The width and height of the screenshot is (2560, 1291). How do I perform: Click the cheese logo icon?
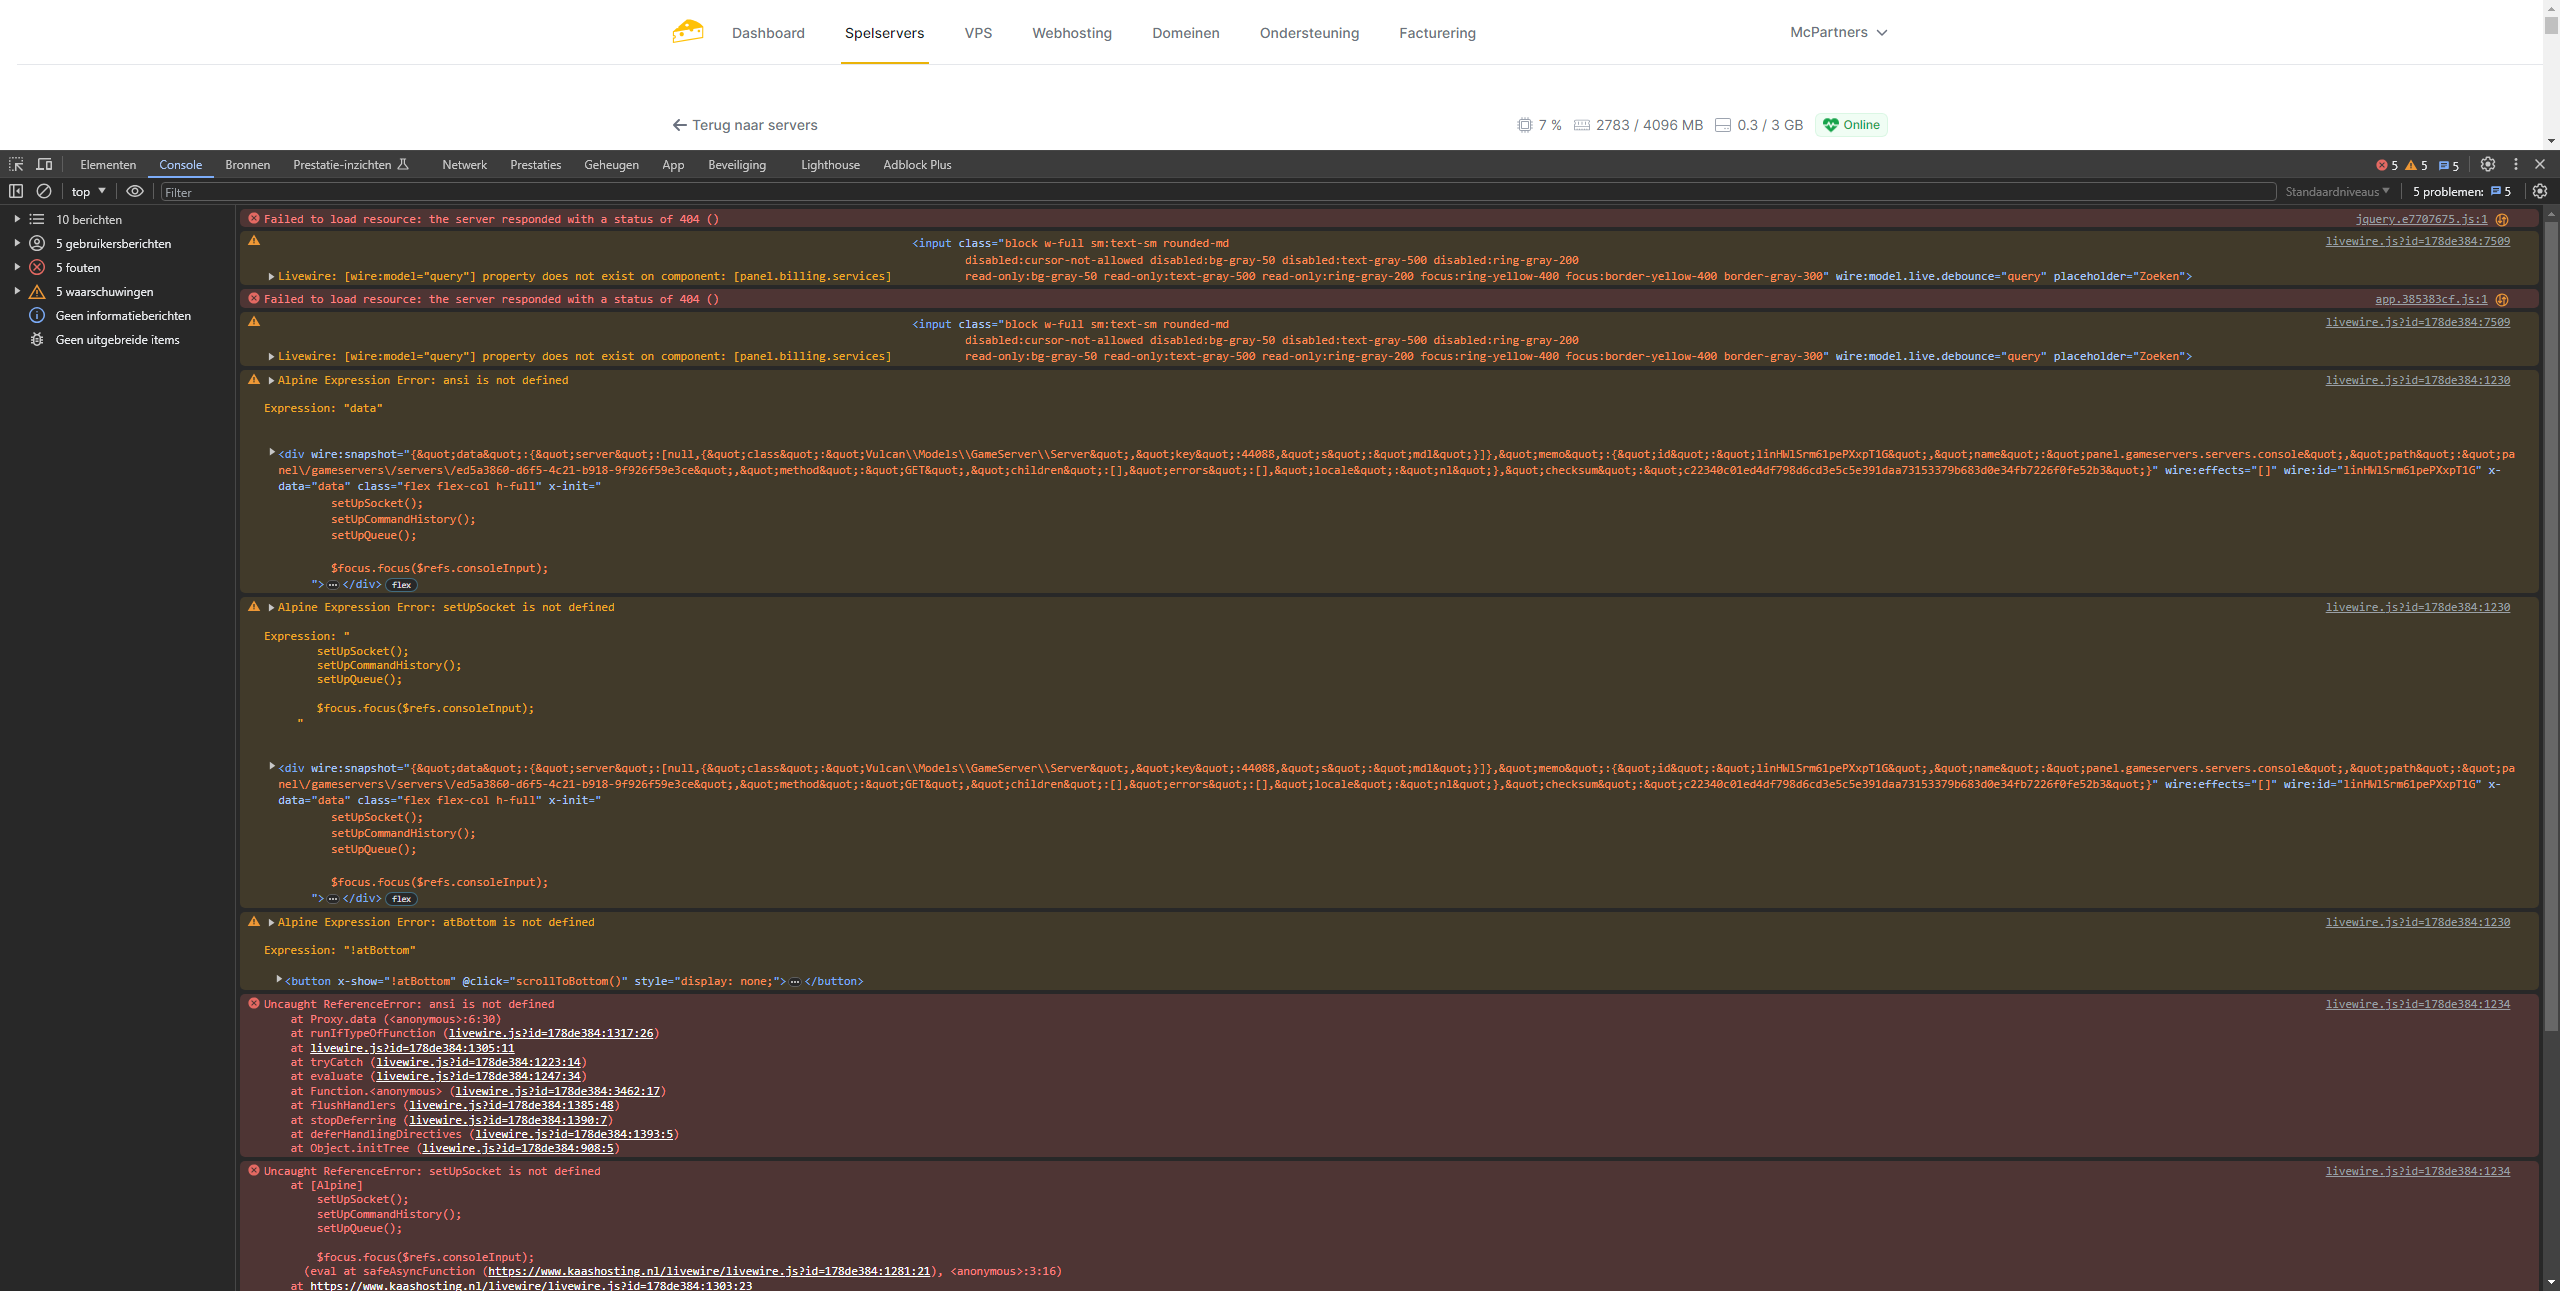[687, 32]
